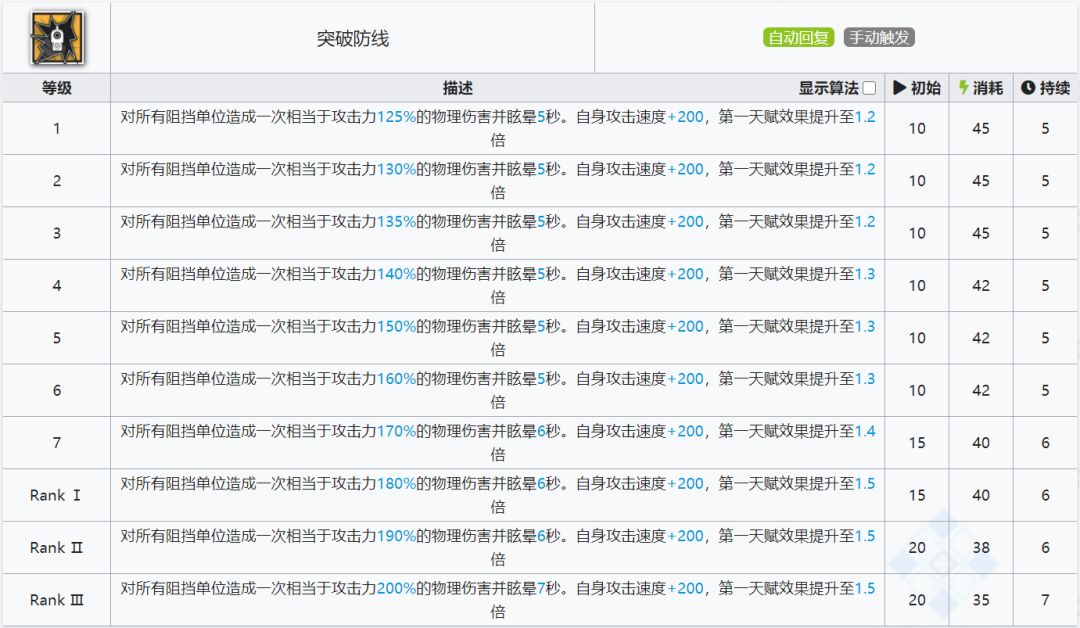Click the 突破防线 skill icon
The image size is (1080, 628).
coord(56,38)
